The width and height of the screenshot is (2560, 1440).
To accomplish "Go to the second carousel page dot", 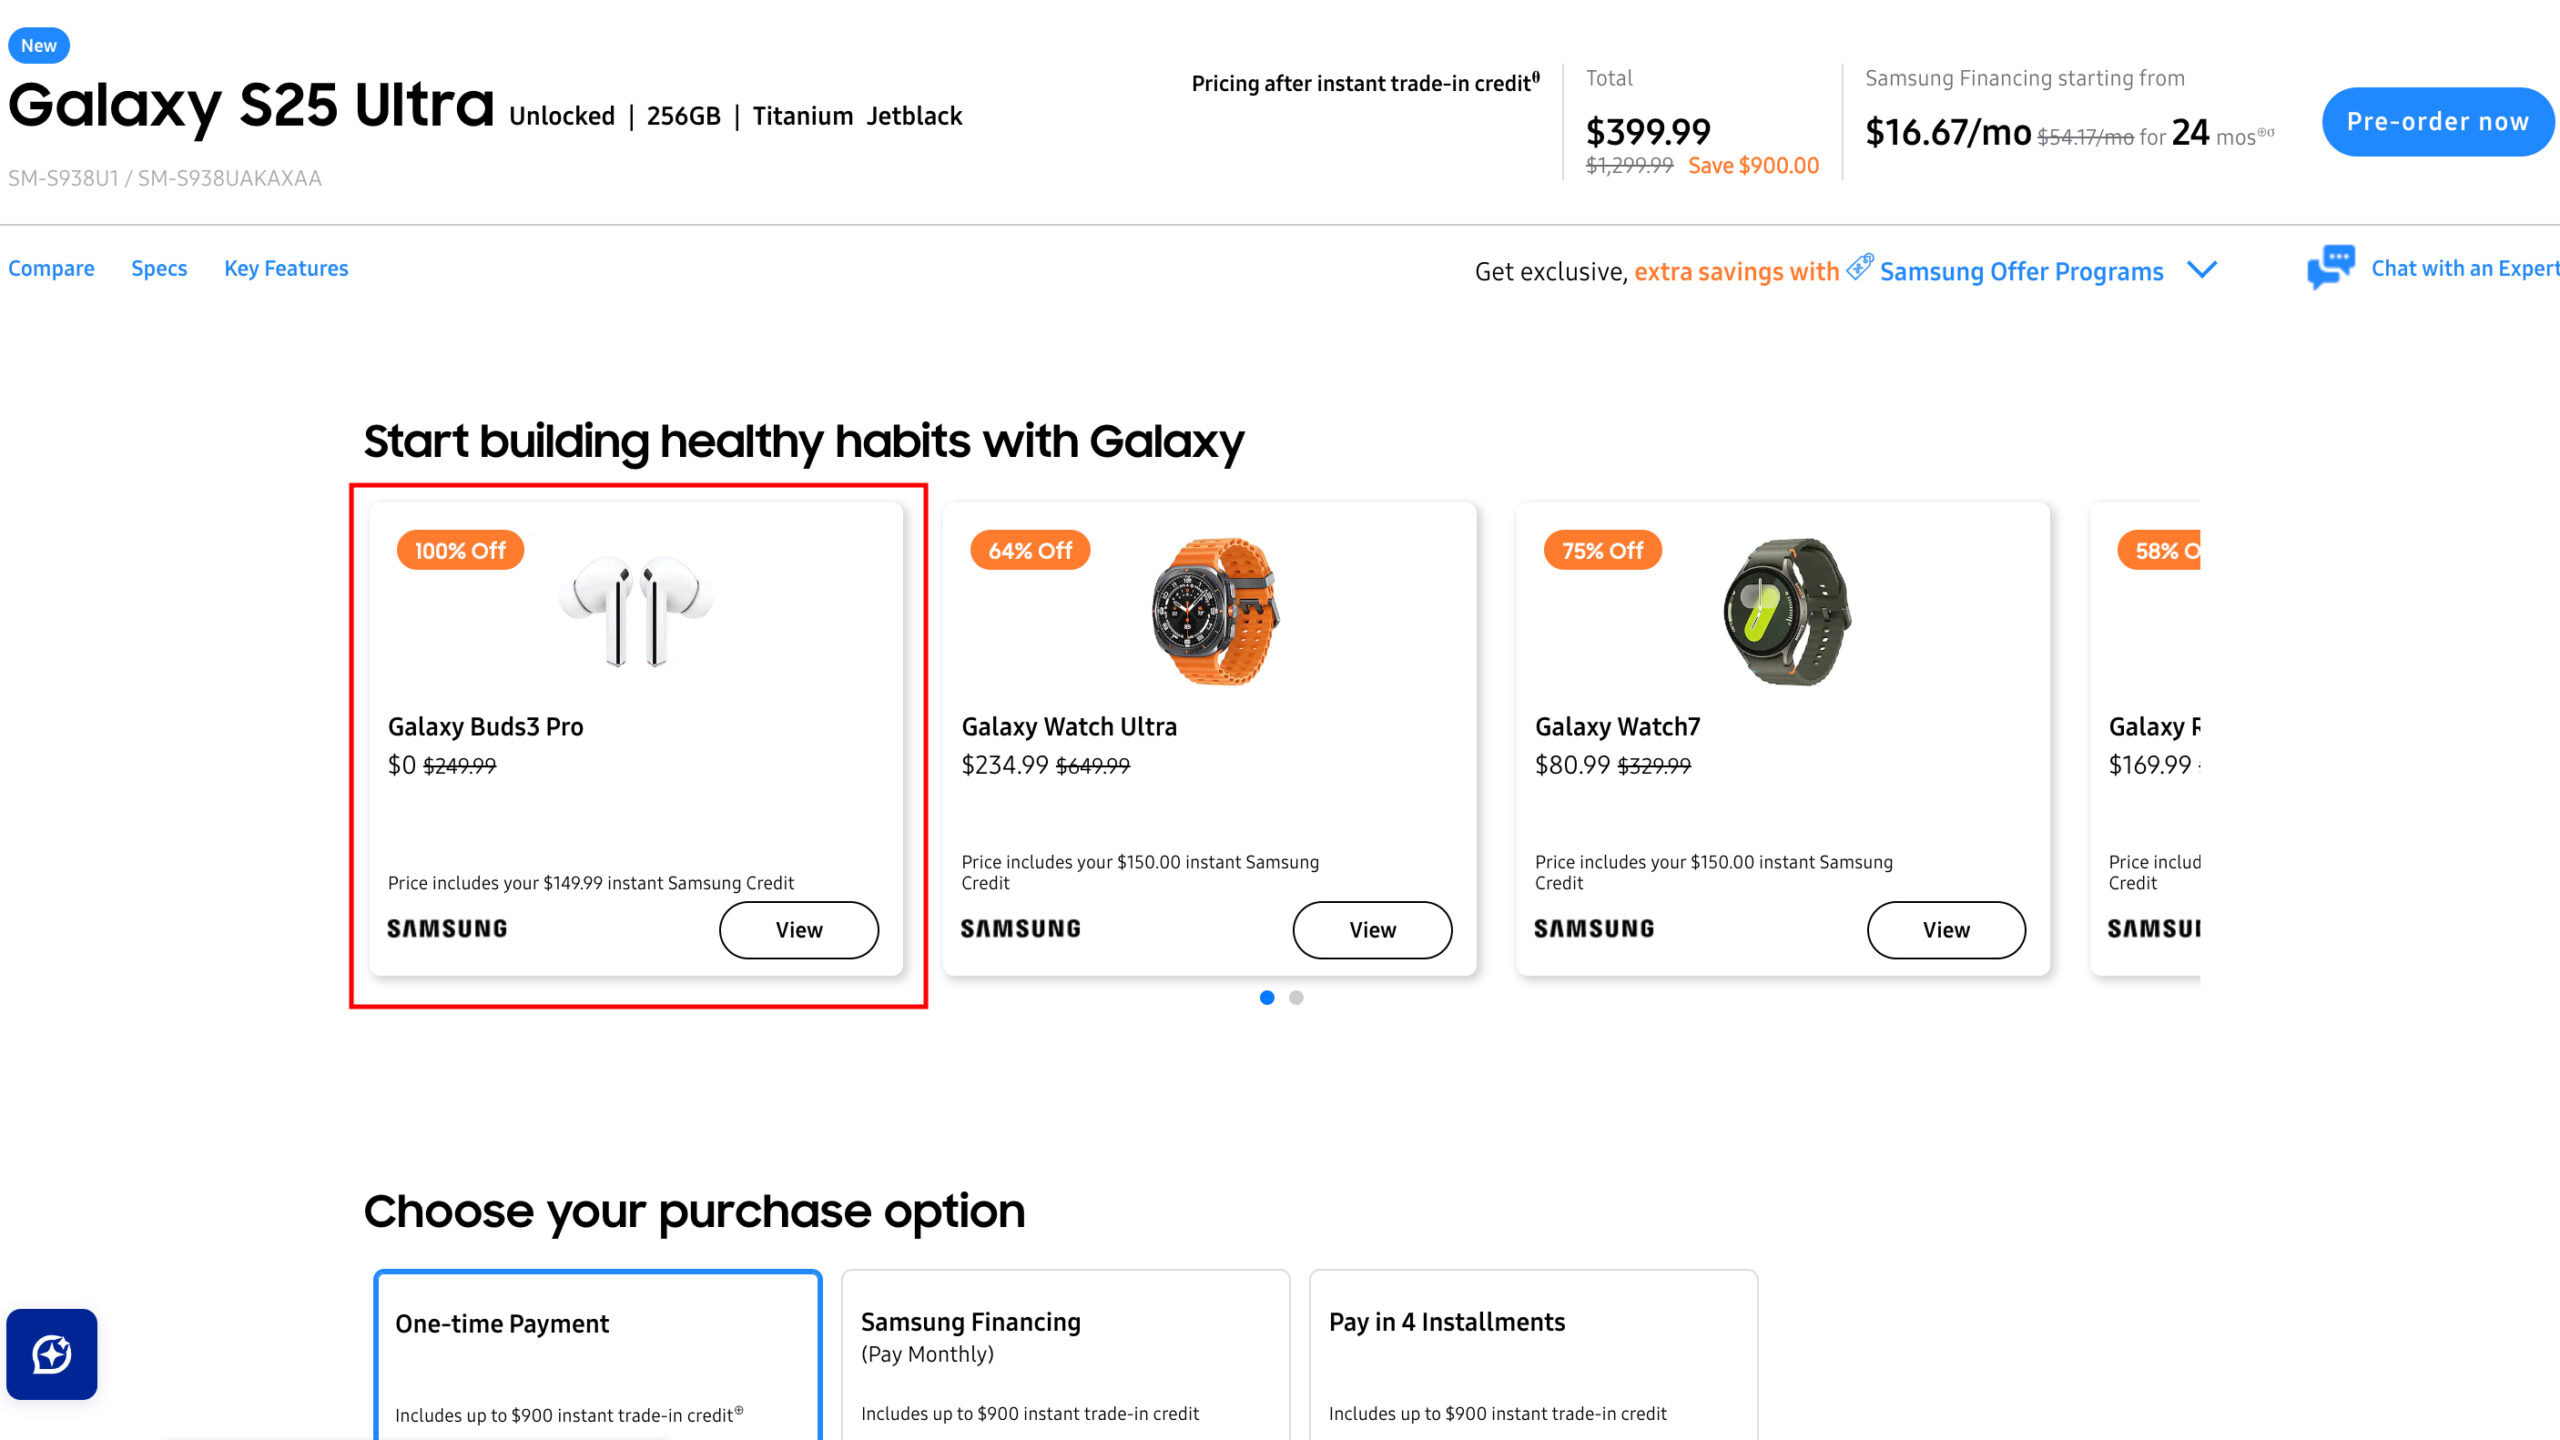I will 1296,997.
